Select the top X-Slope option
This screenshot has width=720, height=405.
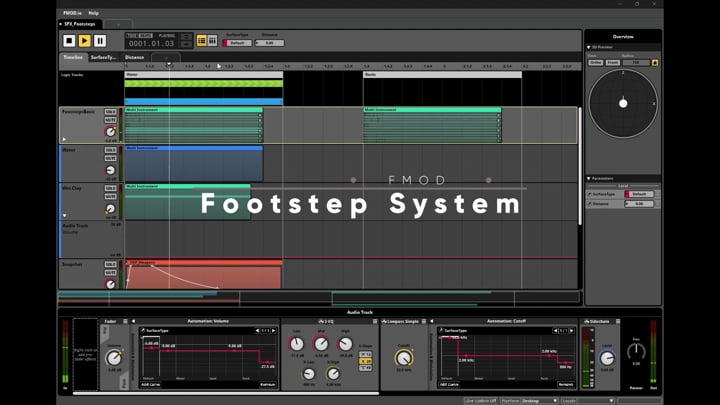coord(366,354)
